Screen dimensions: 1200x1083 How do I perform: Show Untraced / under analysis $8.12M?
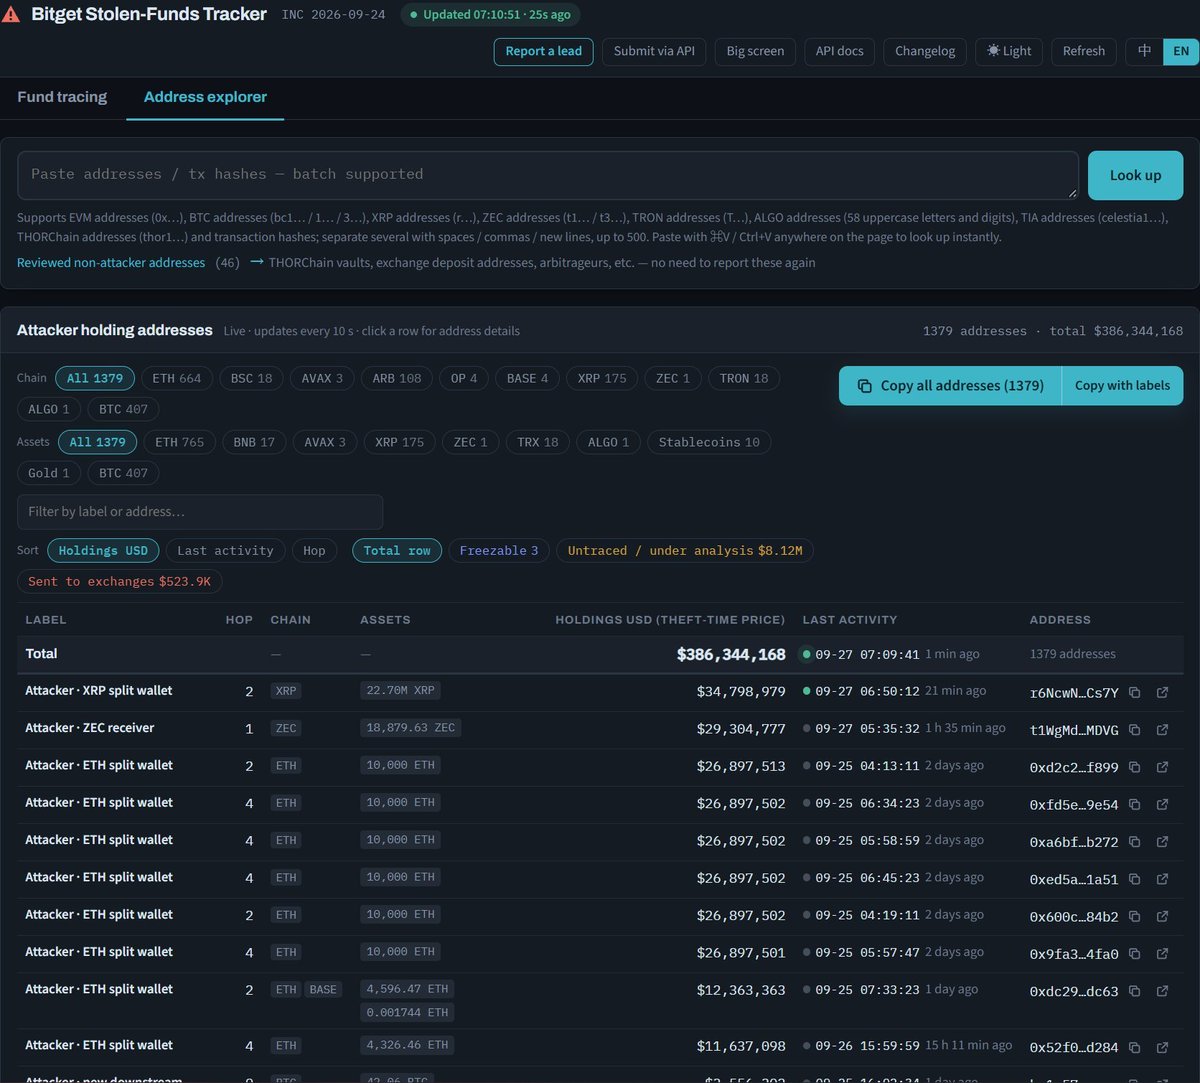[x=685, y=550]
